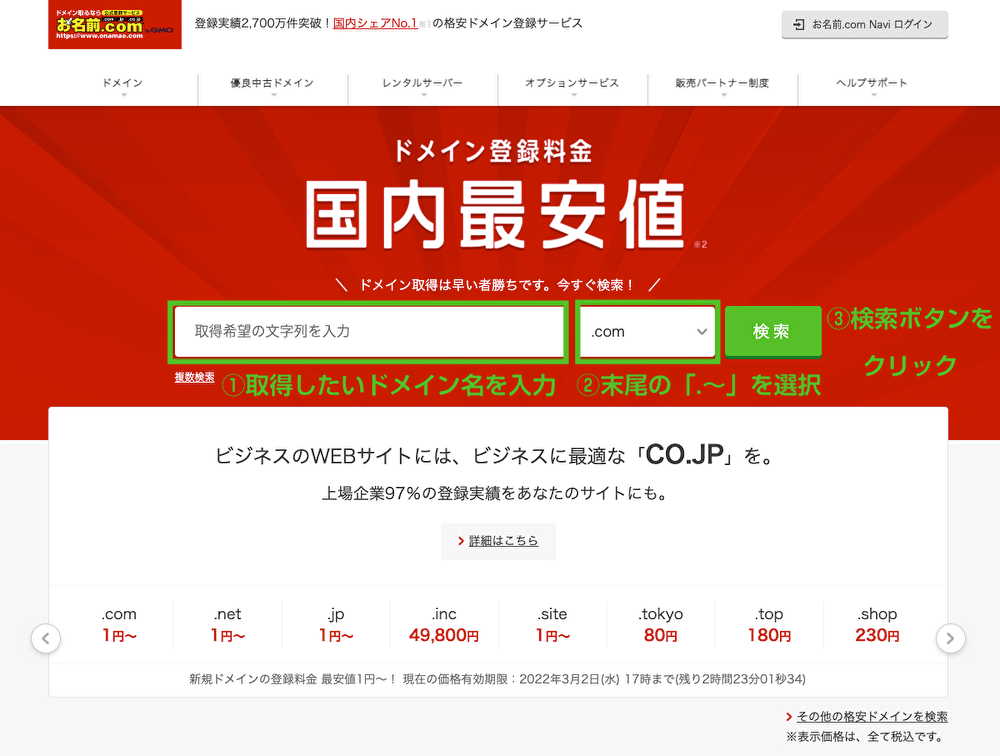The width and height of the screenshot is (1000, 756).
Task: Open the ヘルプサポート menu
Action: click(872, 84)
